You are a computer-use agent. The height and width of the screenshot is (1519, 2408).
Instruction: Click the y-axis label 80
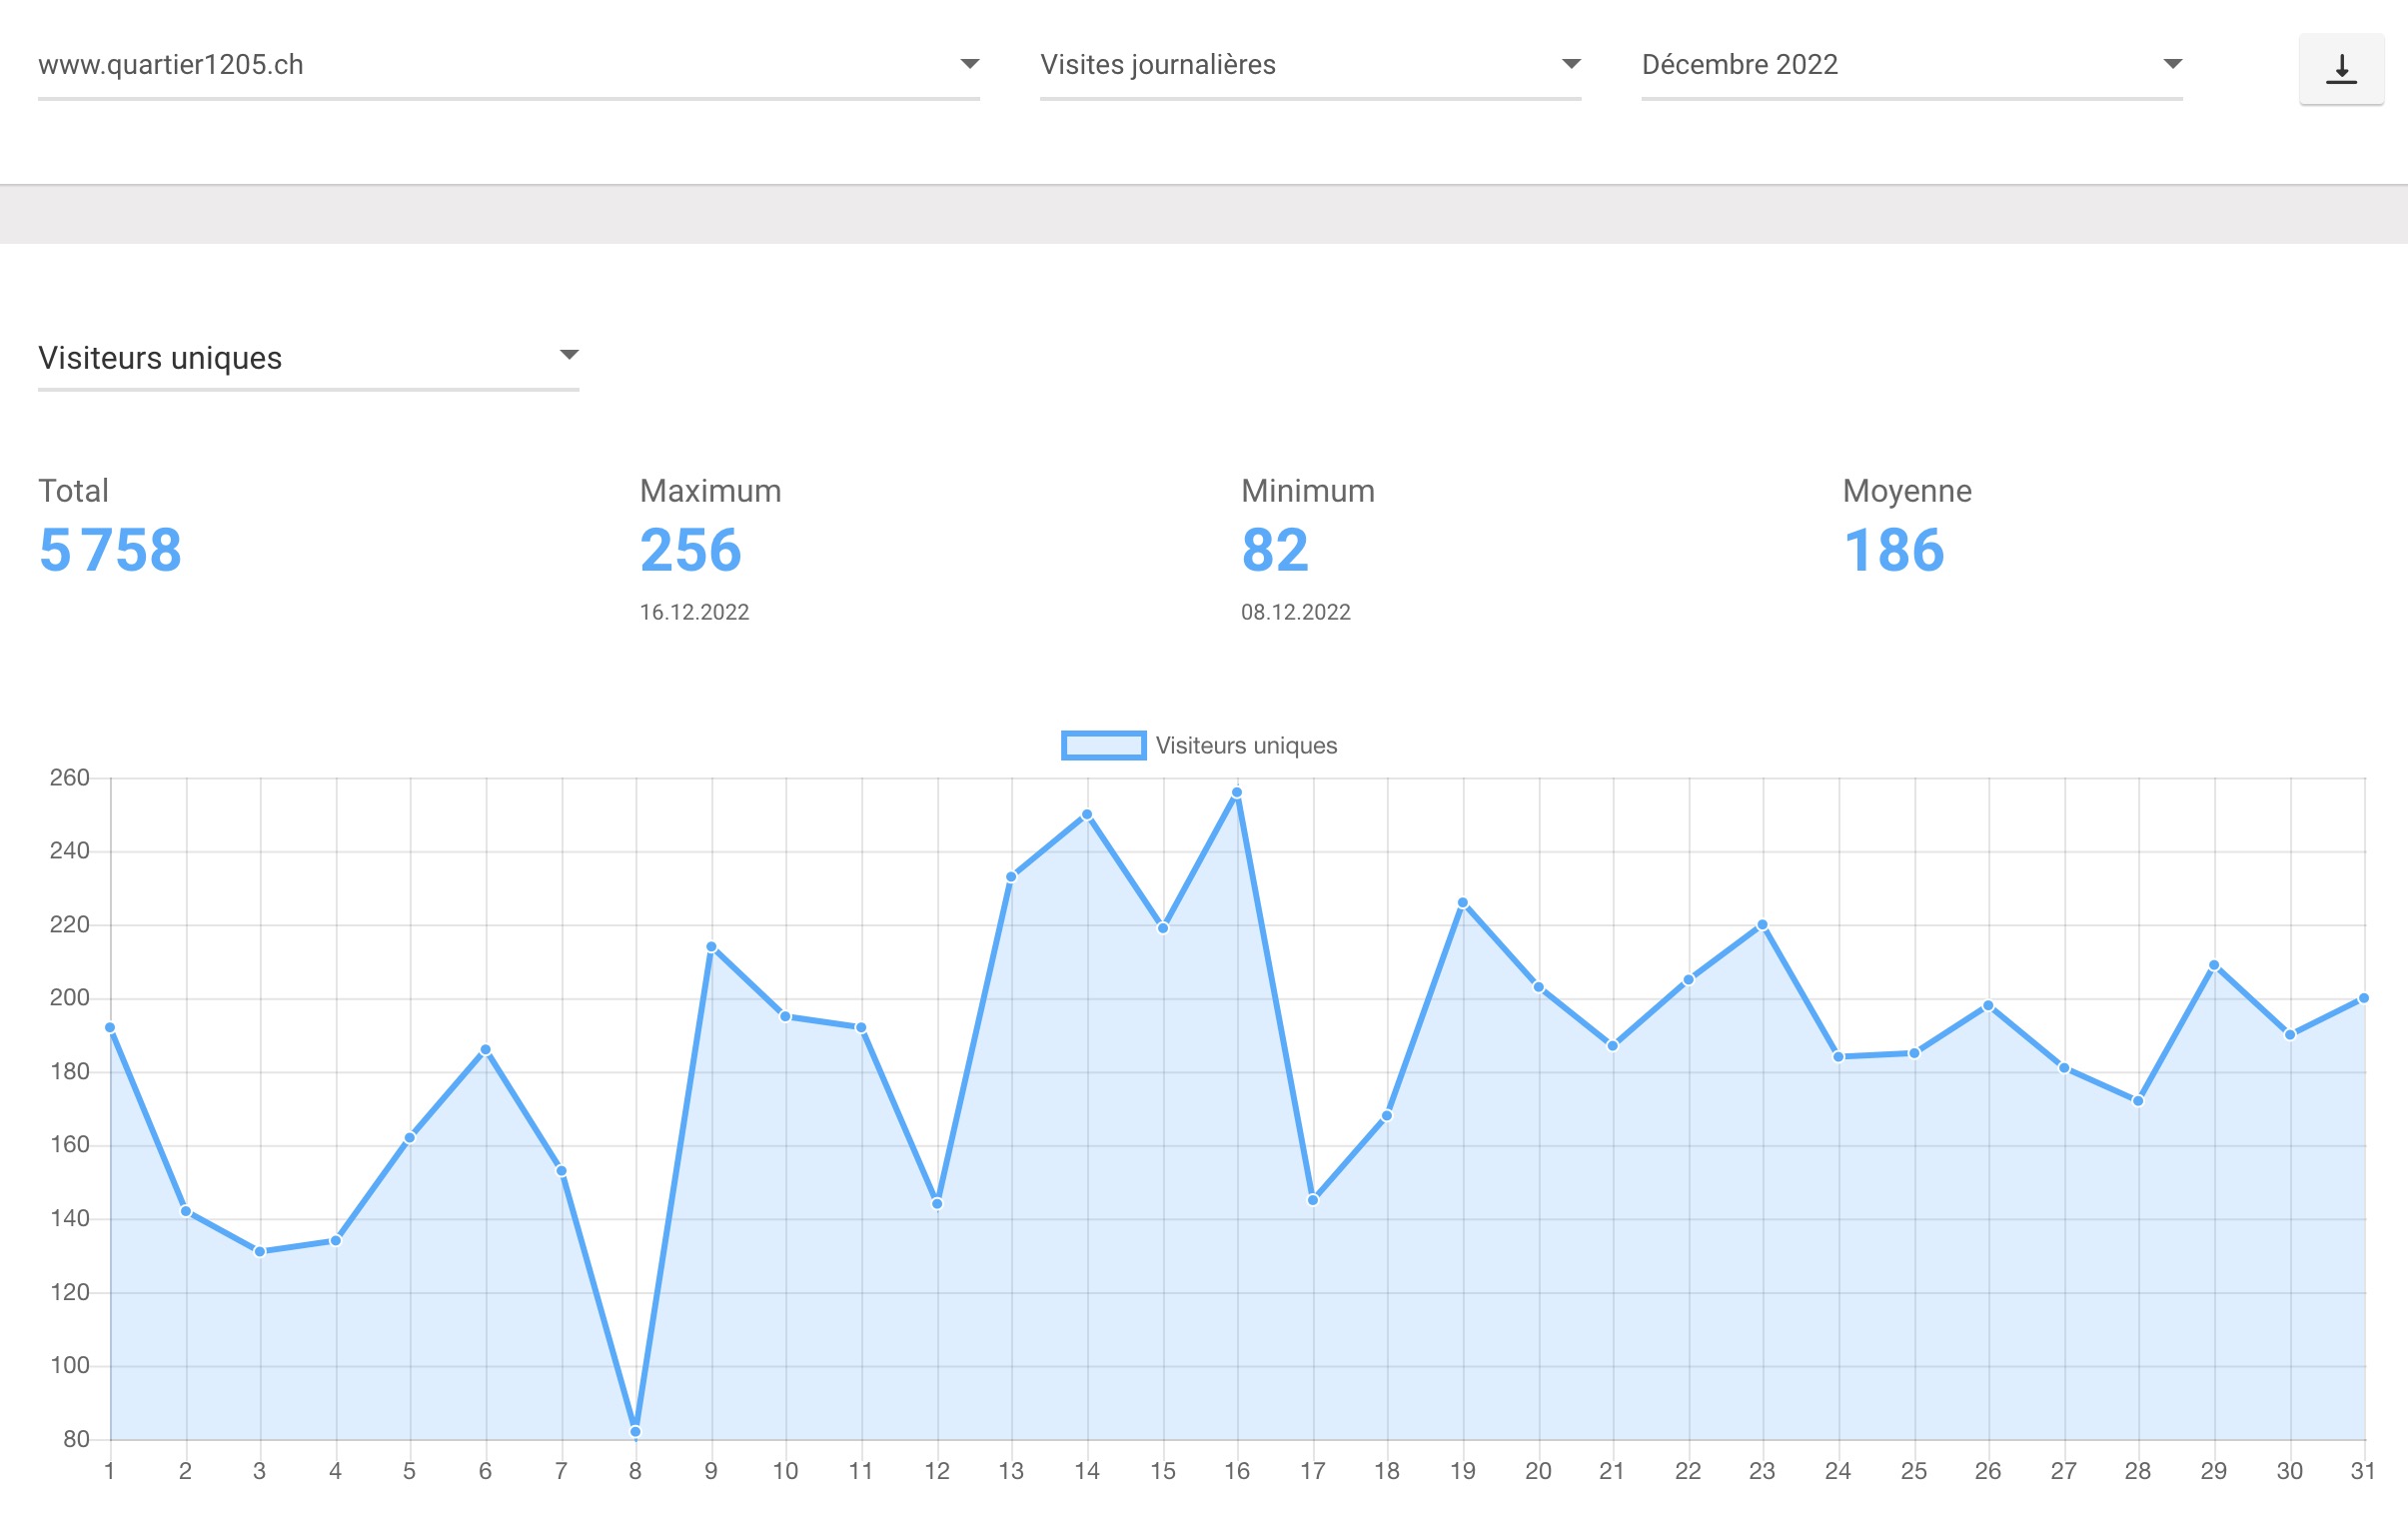(76, 1439)
